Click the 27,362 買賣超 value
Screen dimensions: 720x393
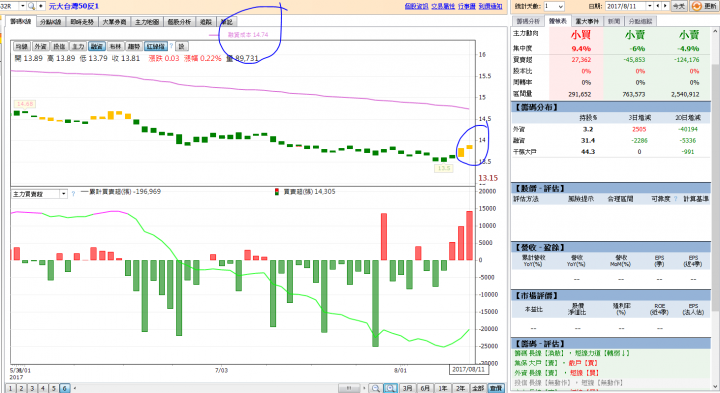coord(581,60)
